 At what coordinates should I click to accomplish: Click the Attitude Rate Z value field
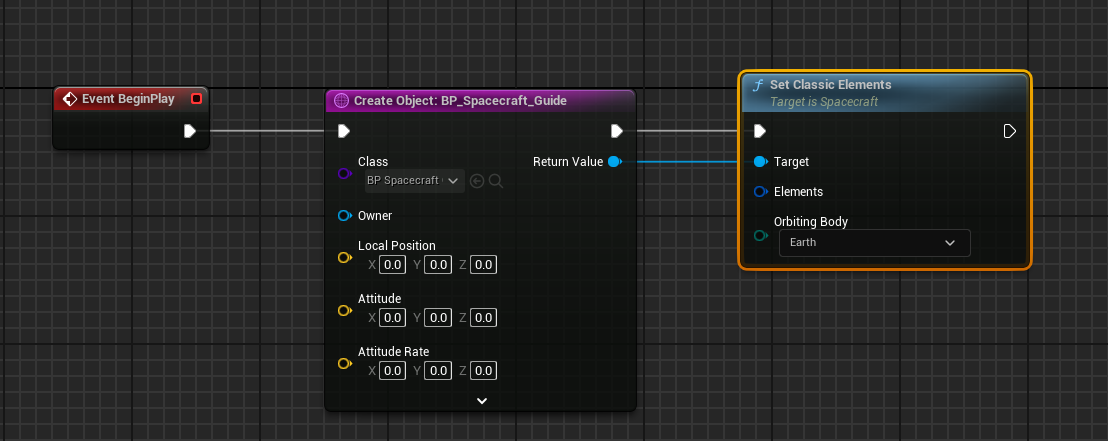pyautogui.click(x=483, y=371)
